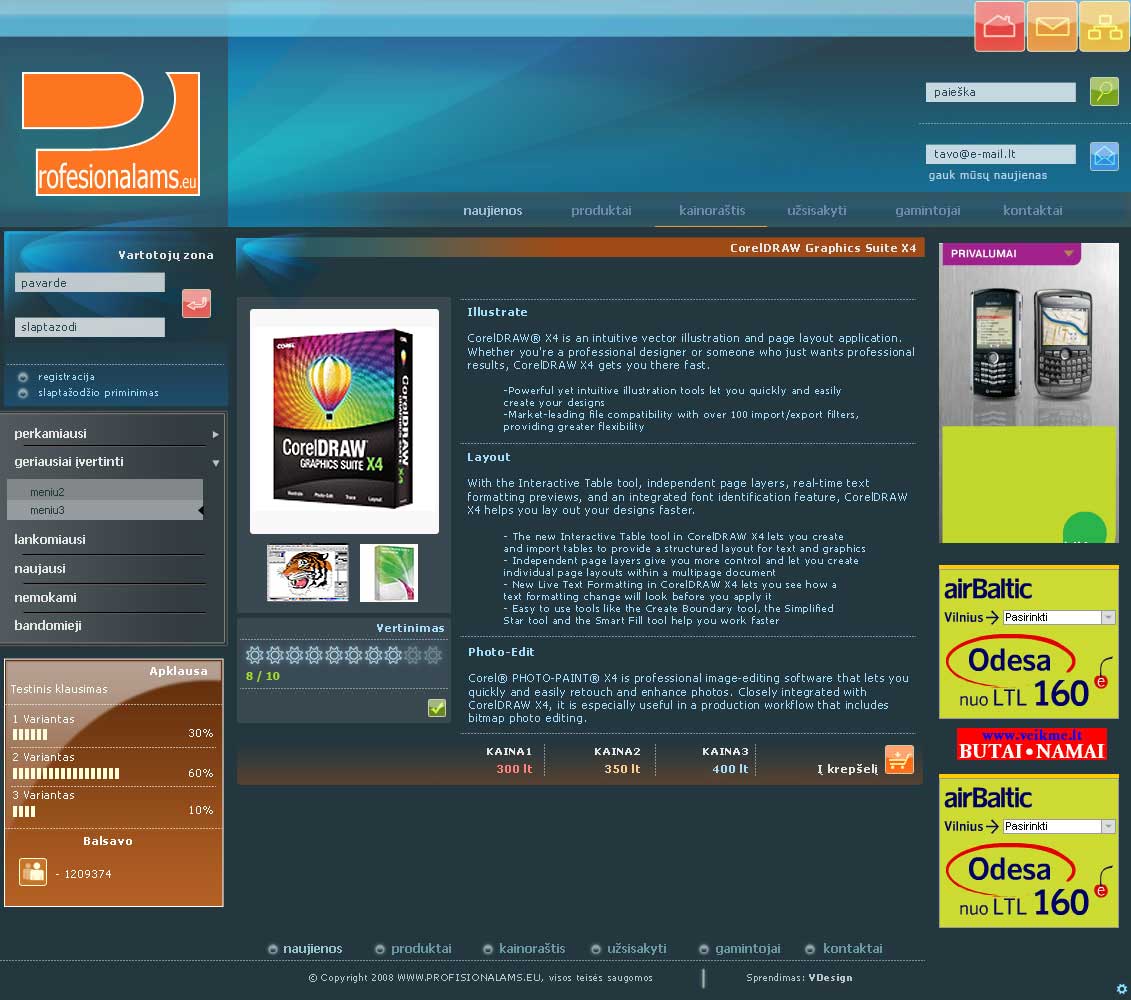Screen dimensions: 1131x1000
Task: Click the red home icon
Action: point(999,27)
